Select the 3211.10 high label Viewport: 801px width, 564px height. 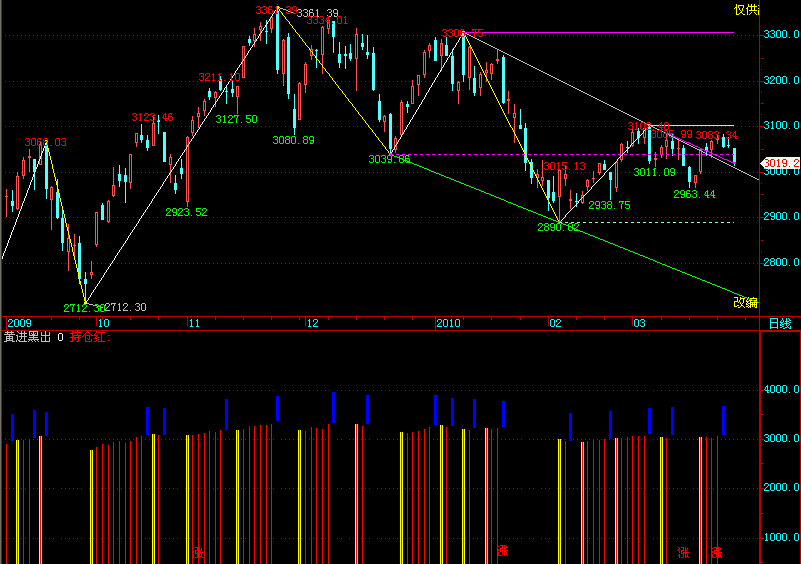(x=219, y=77)
